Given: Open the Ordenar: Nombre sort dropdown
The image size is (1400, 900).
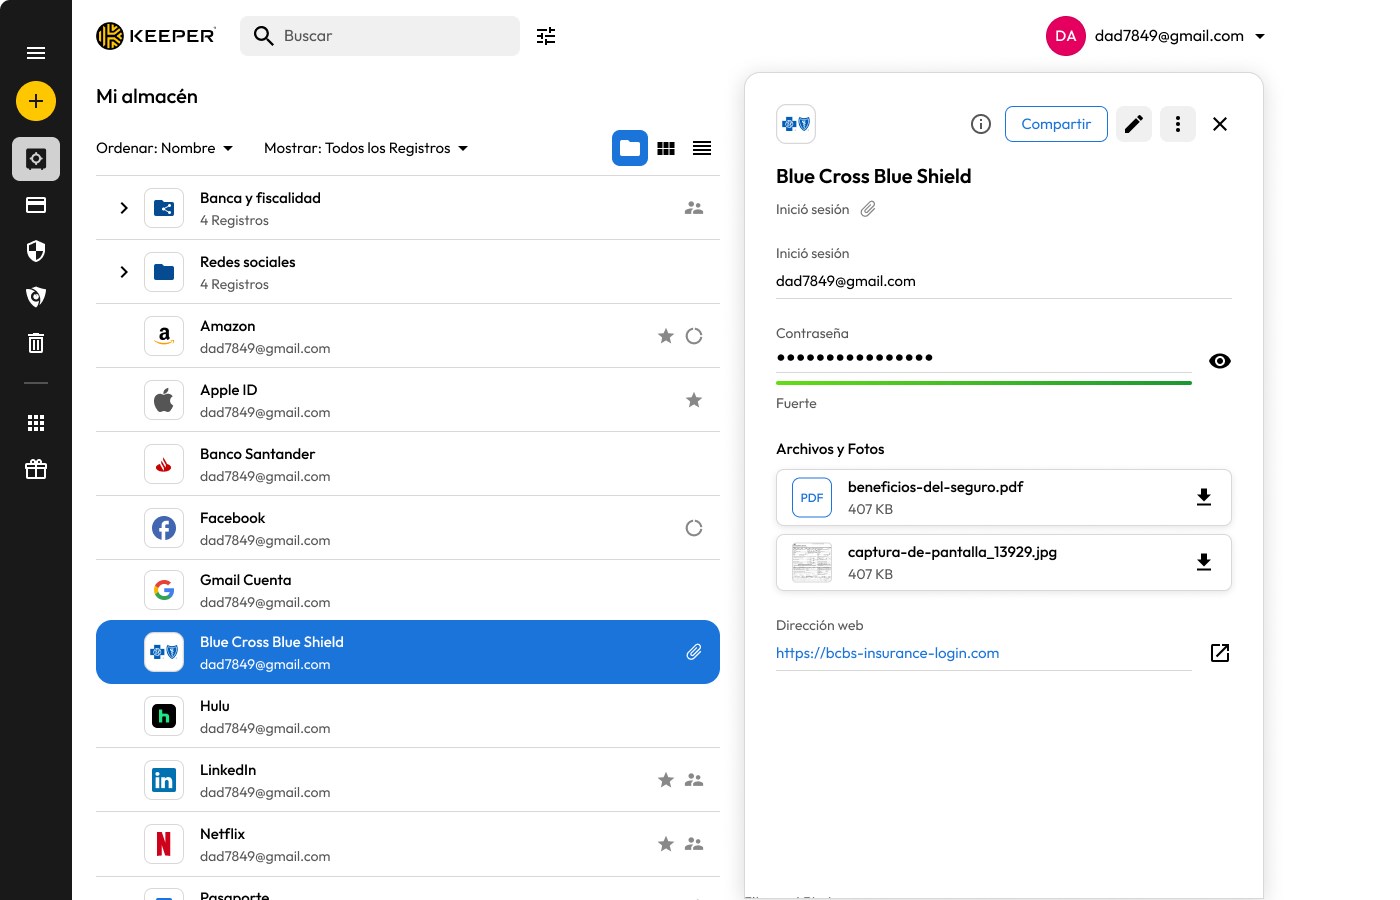Looking at the screenshot, I should pyautogui.click(x=165, y=148).
